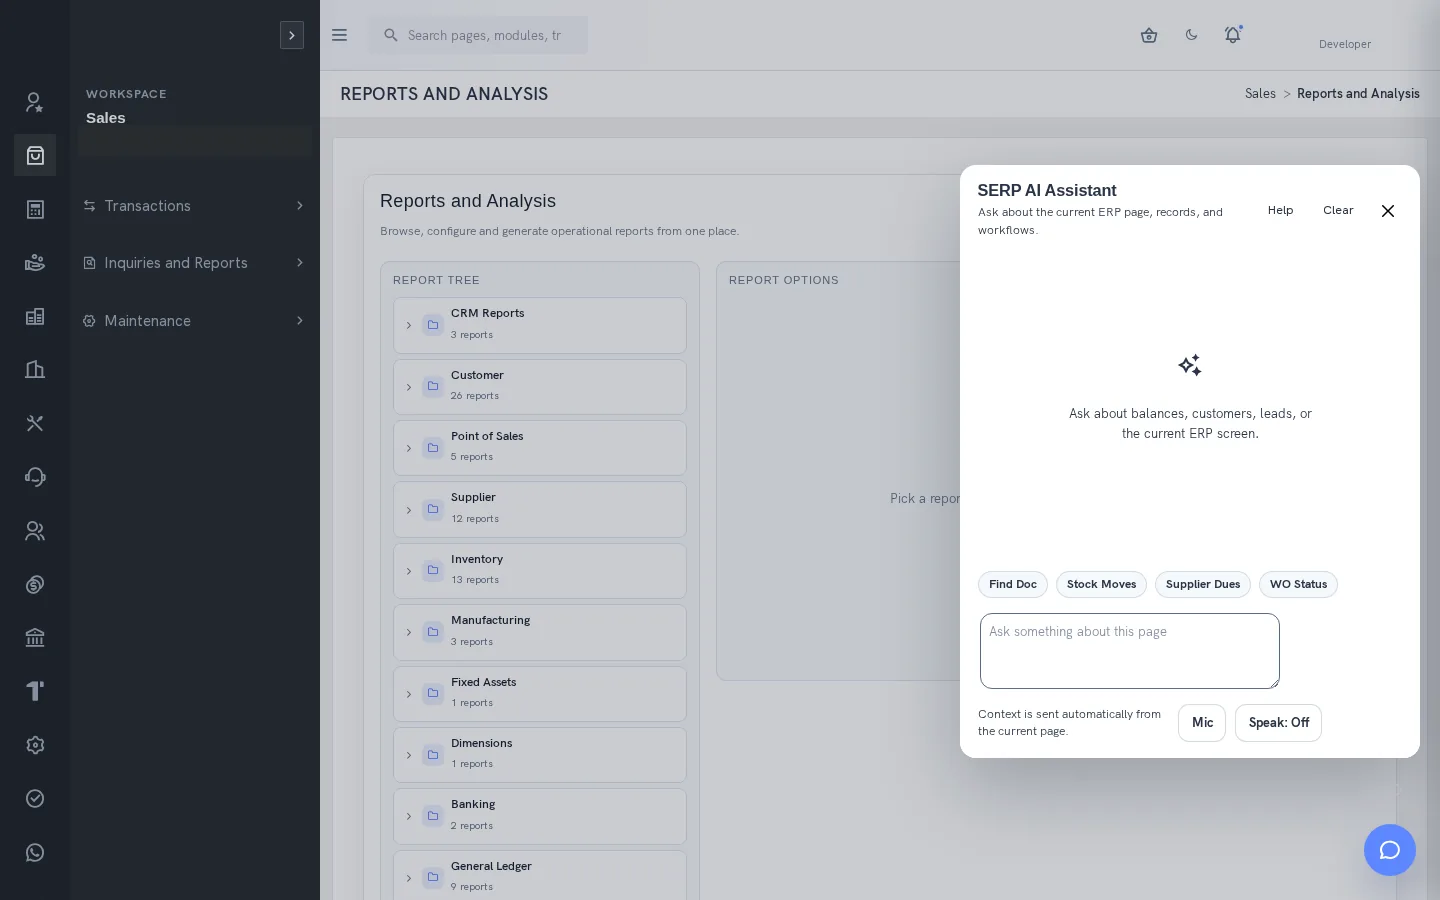Open the crossed tools sidebar icon

tap(35, 423)
